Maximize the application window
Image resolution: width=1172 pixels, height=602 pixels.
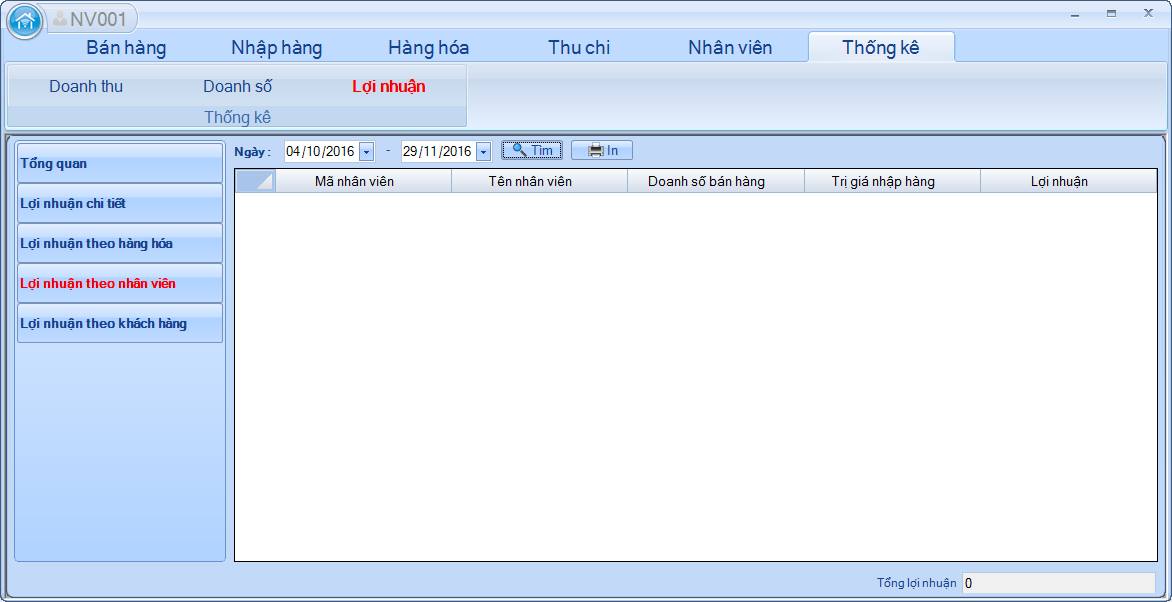tap(1111, 14)
